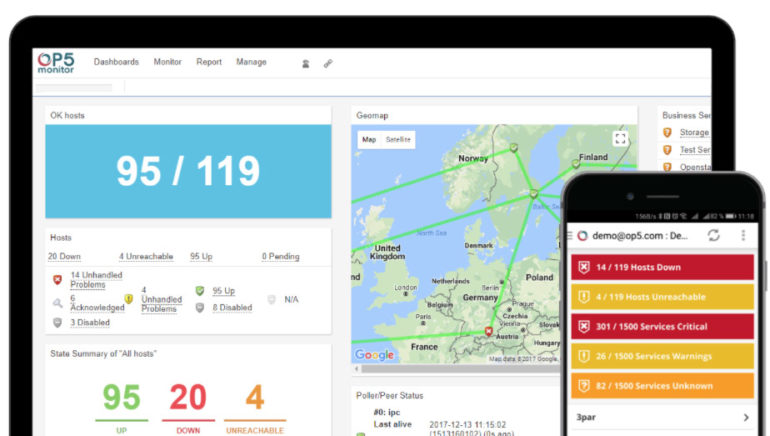Click the left scroll arrow below geomap
770x436 pixels.
(357, 369)
